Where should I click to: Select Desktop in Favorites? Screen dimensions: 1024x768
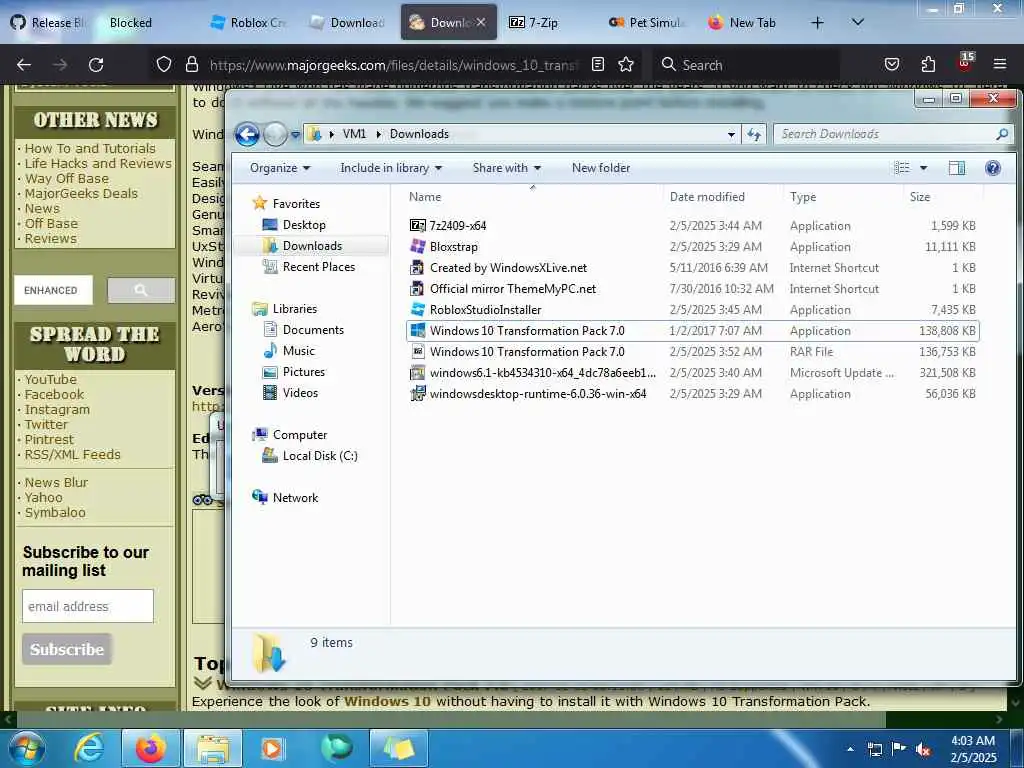(x=304, y=225)
